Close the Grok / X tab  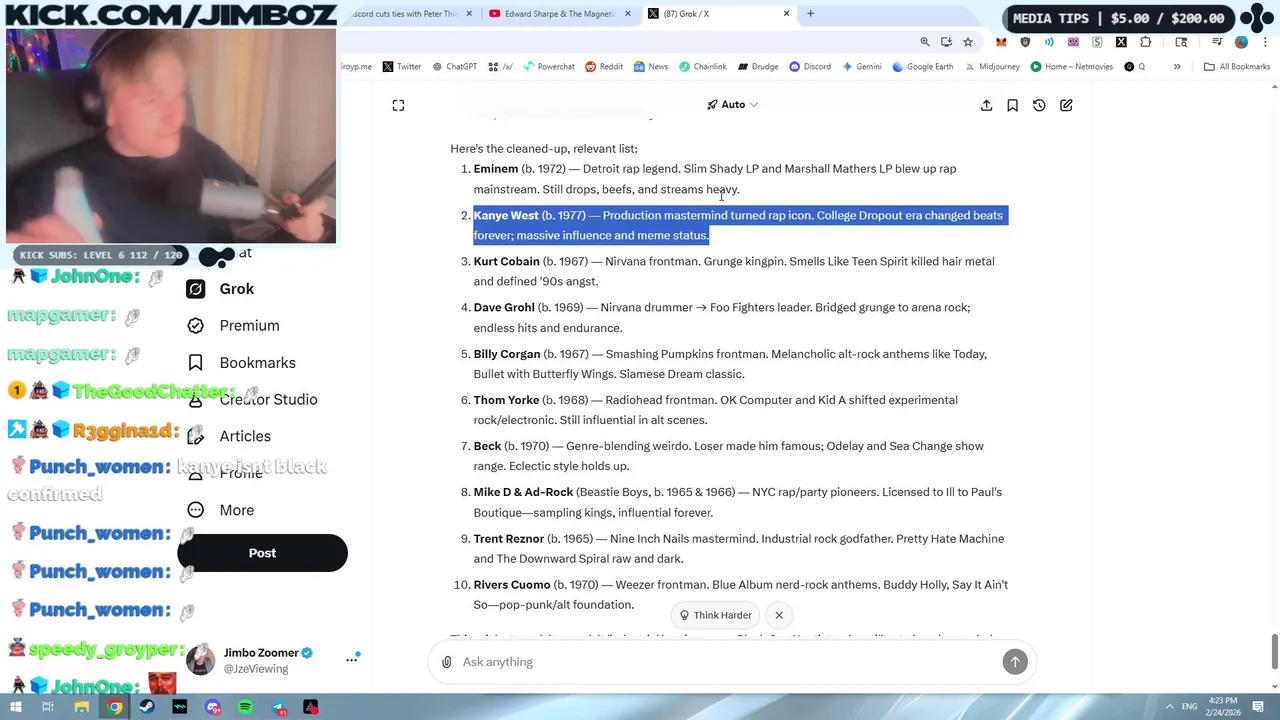(786, 14)
